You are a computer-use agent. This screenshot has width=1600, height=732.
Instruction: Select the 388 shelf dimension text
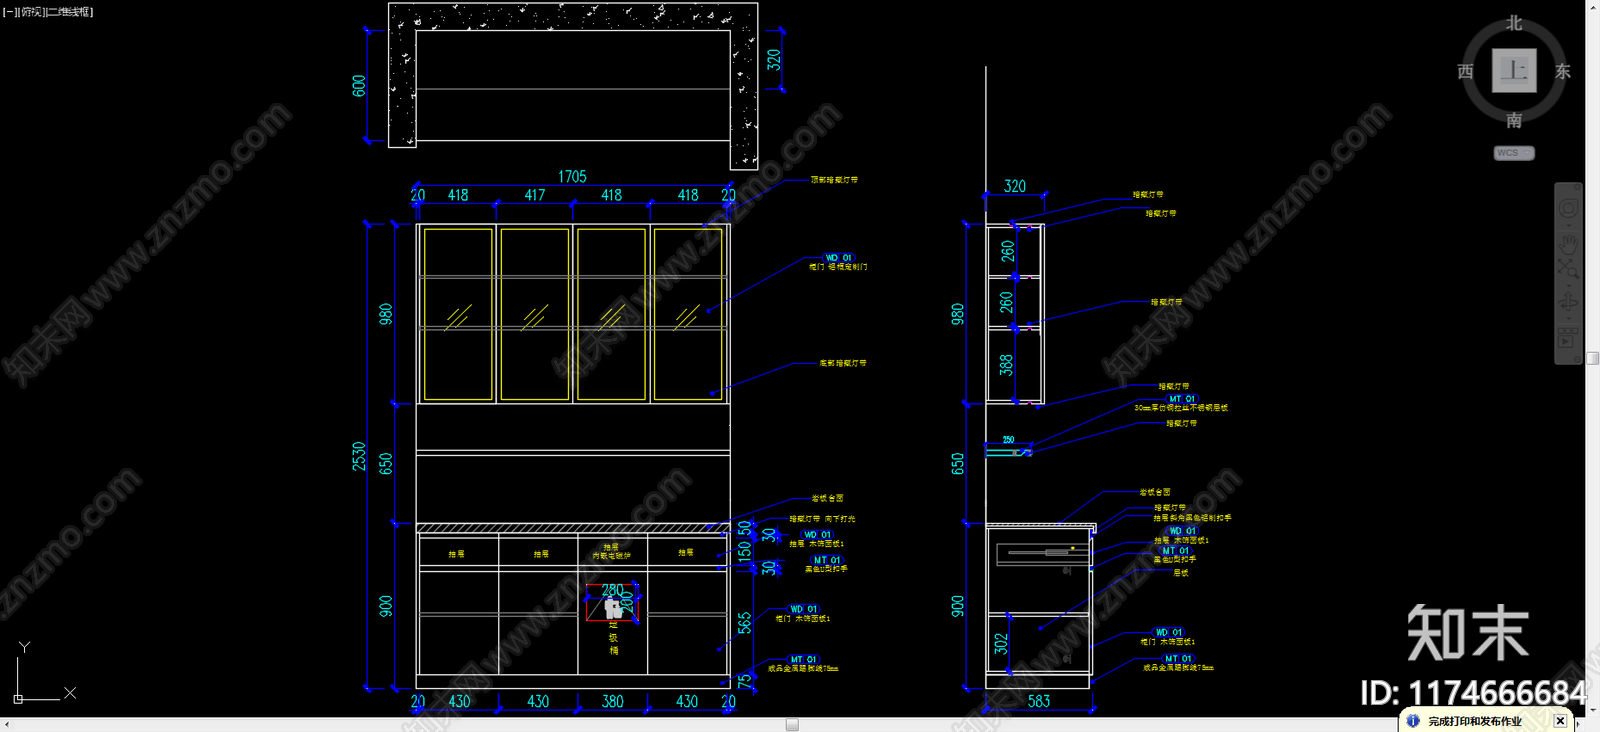coord(1006,365)
